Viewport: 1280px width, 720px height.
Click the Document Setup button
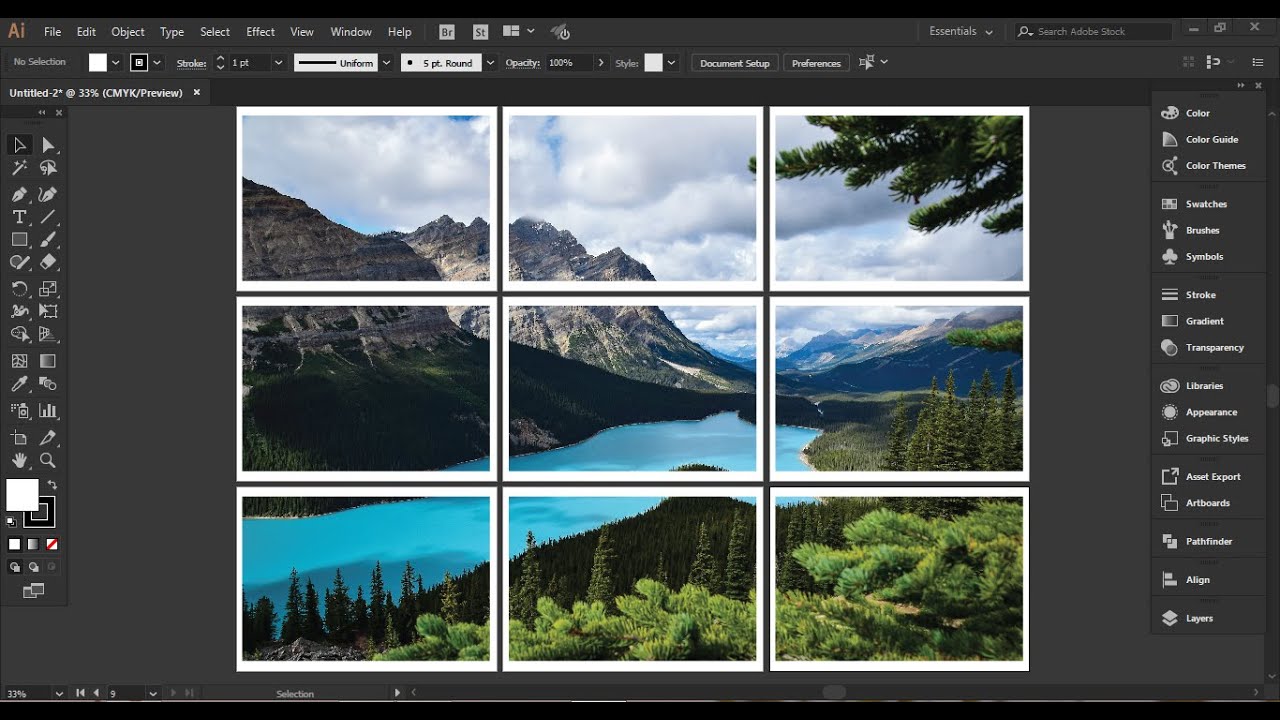point(735,63)
